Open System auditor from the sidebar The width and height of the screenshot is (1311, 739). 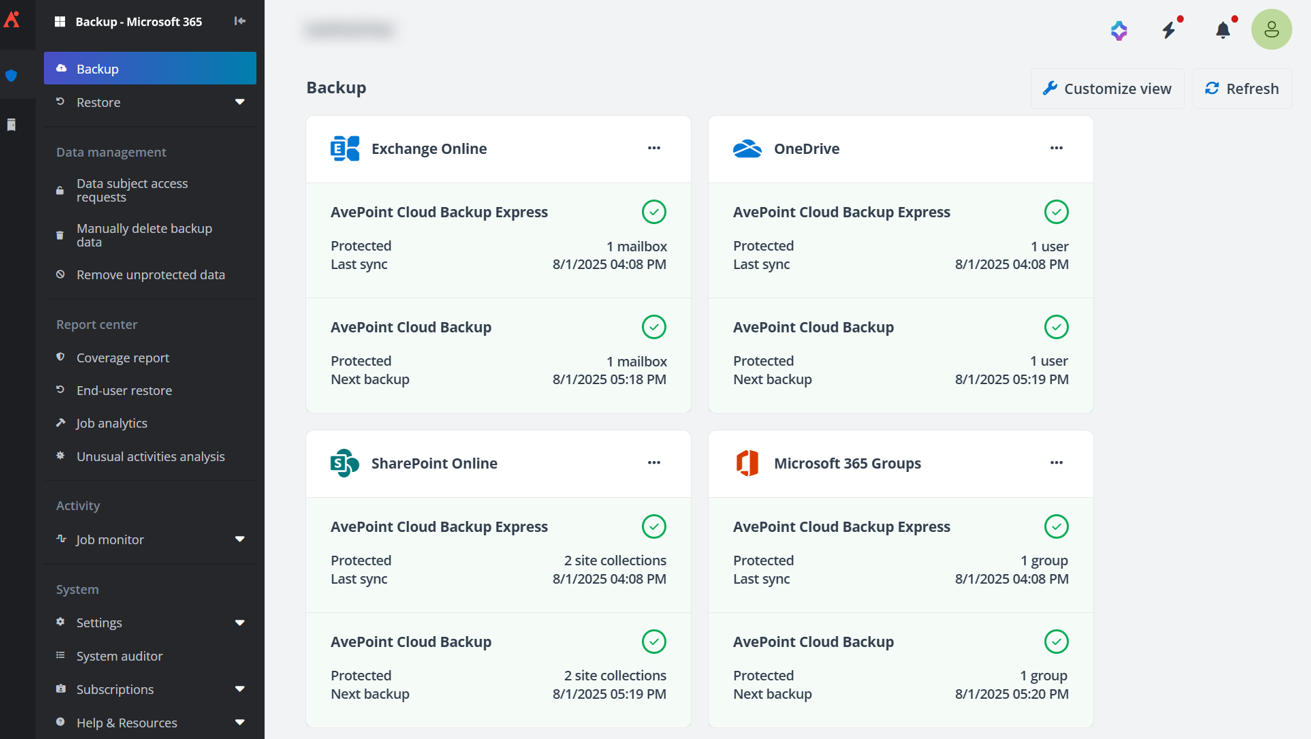pos(120,656)
